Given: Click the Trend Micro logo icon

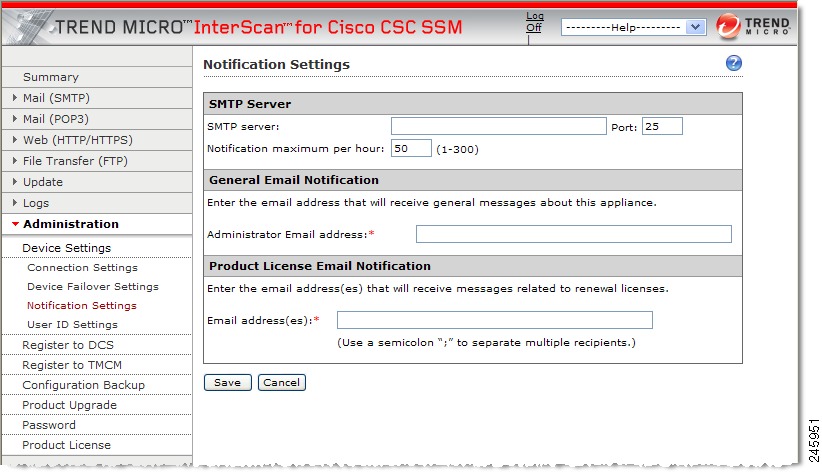Looking at the screenshot, I should coord(728,26).
